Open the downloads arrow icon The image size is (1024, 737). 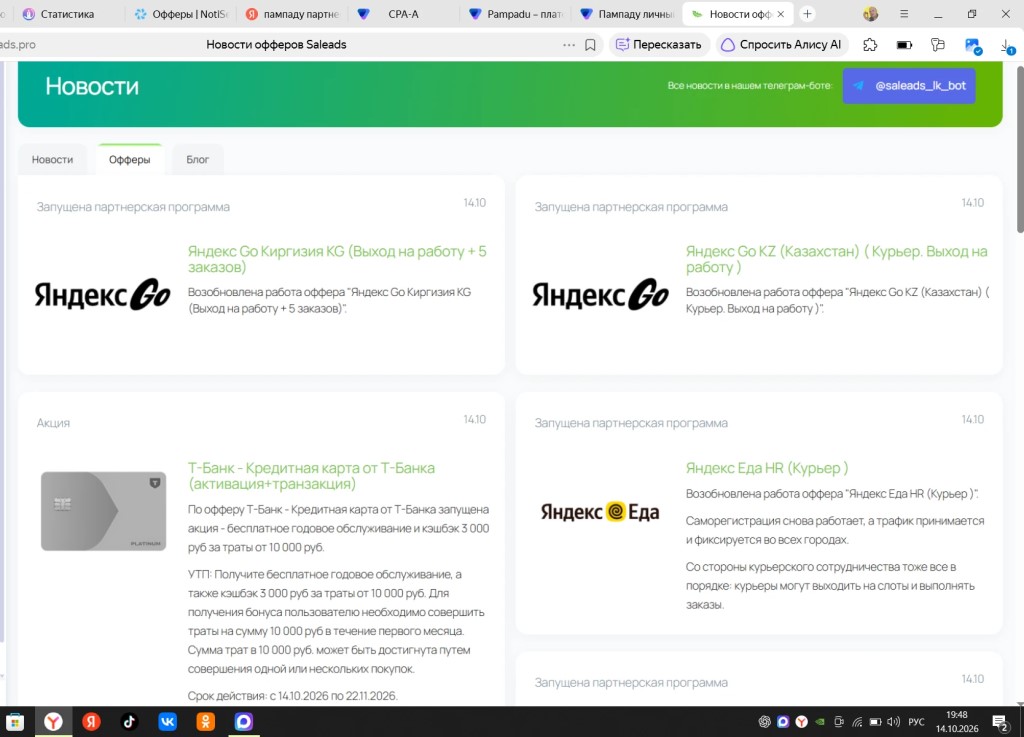coord(1006,45)
